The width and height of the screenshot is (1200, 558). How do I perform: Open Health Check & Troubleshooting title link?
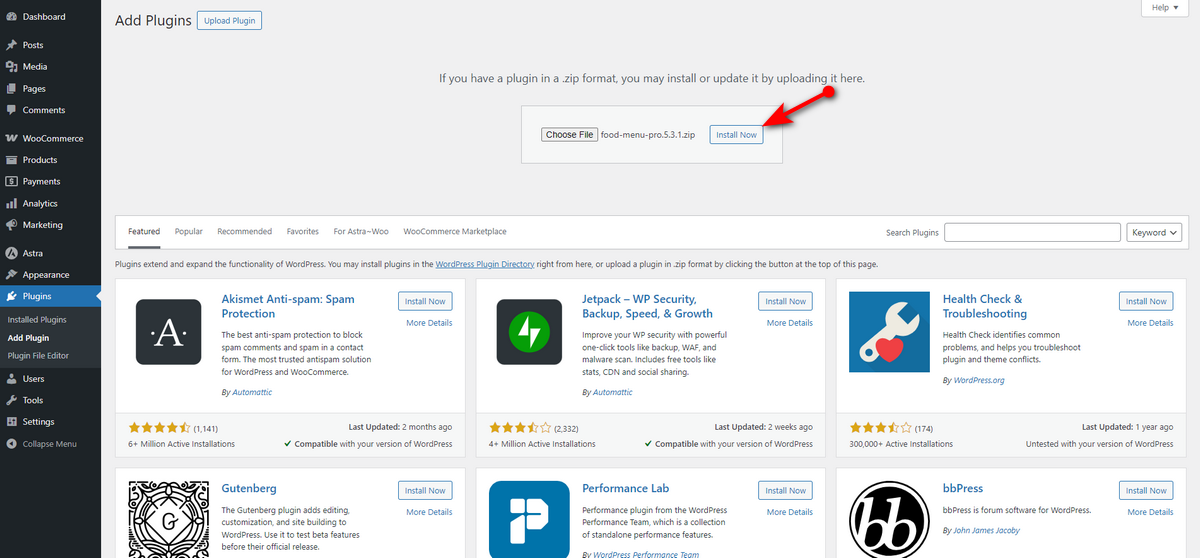pos(985,306)
